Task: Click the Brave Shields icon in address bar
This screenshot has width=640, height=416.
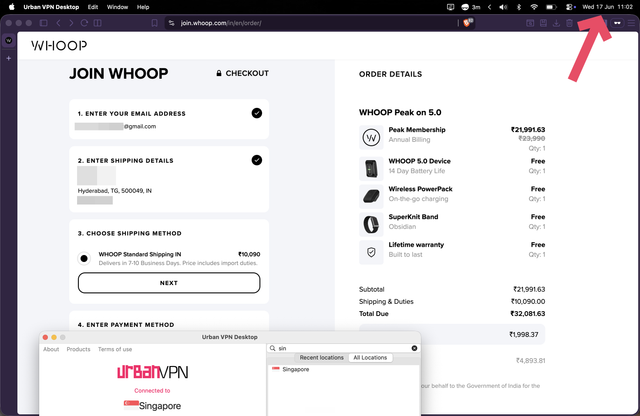Action: tap(468, 22)
